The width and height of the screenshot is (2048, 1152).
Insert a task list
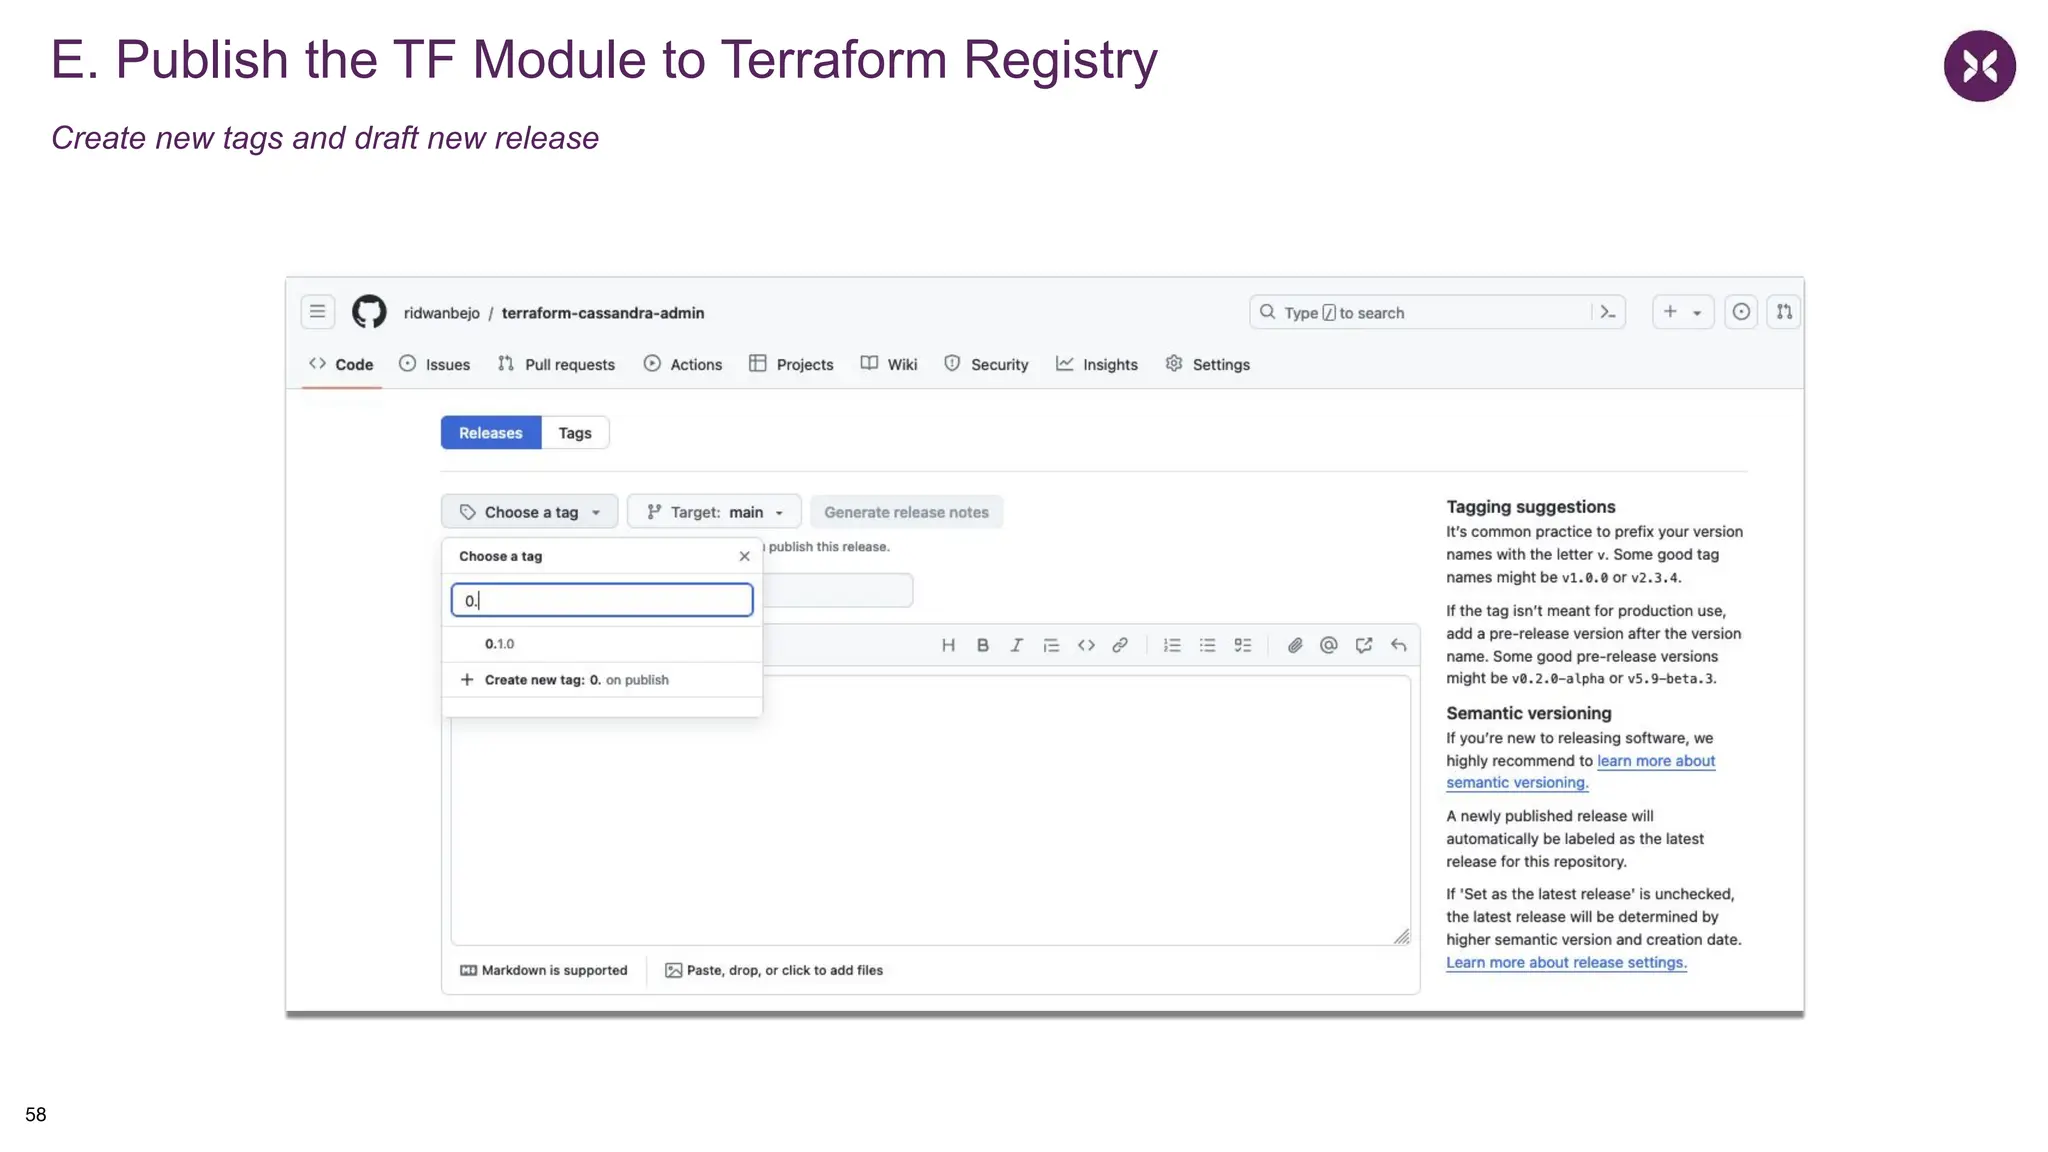1242,645
